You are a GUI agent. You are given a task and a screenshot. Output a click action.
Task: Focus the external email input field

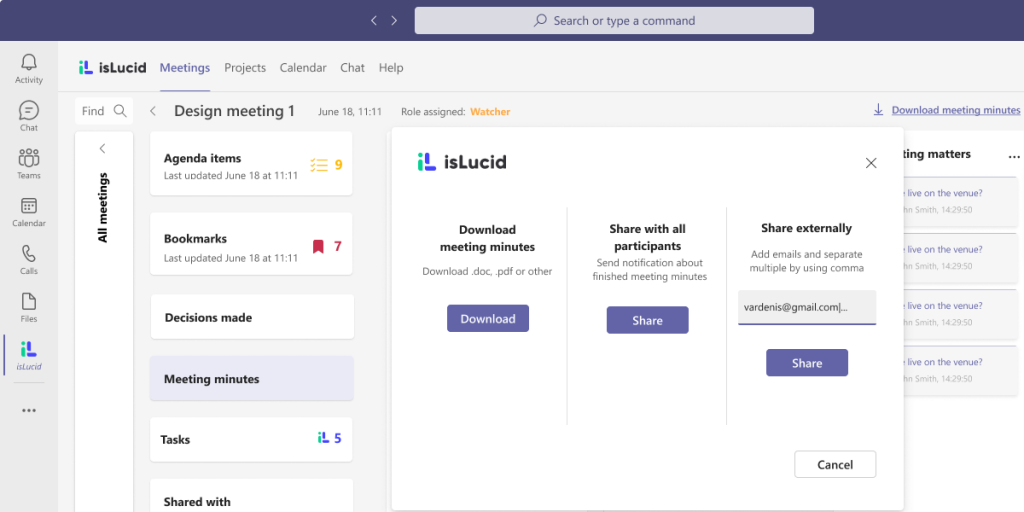coord(807,308)
